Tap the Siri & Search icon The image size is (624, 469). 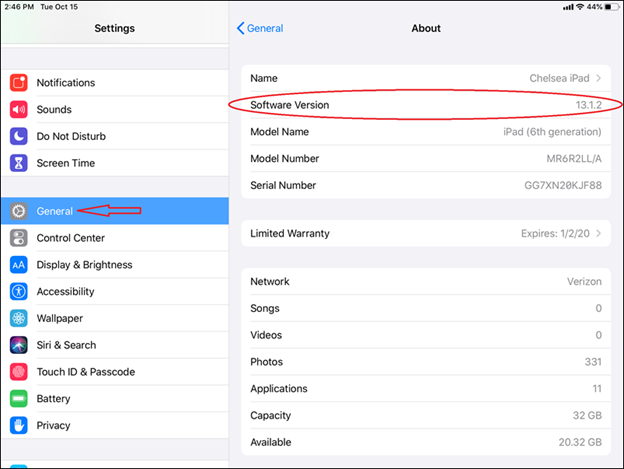point(19,345)
